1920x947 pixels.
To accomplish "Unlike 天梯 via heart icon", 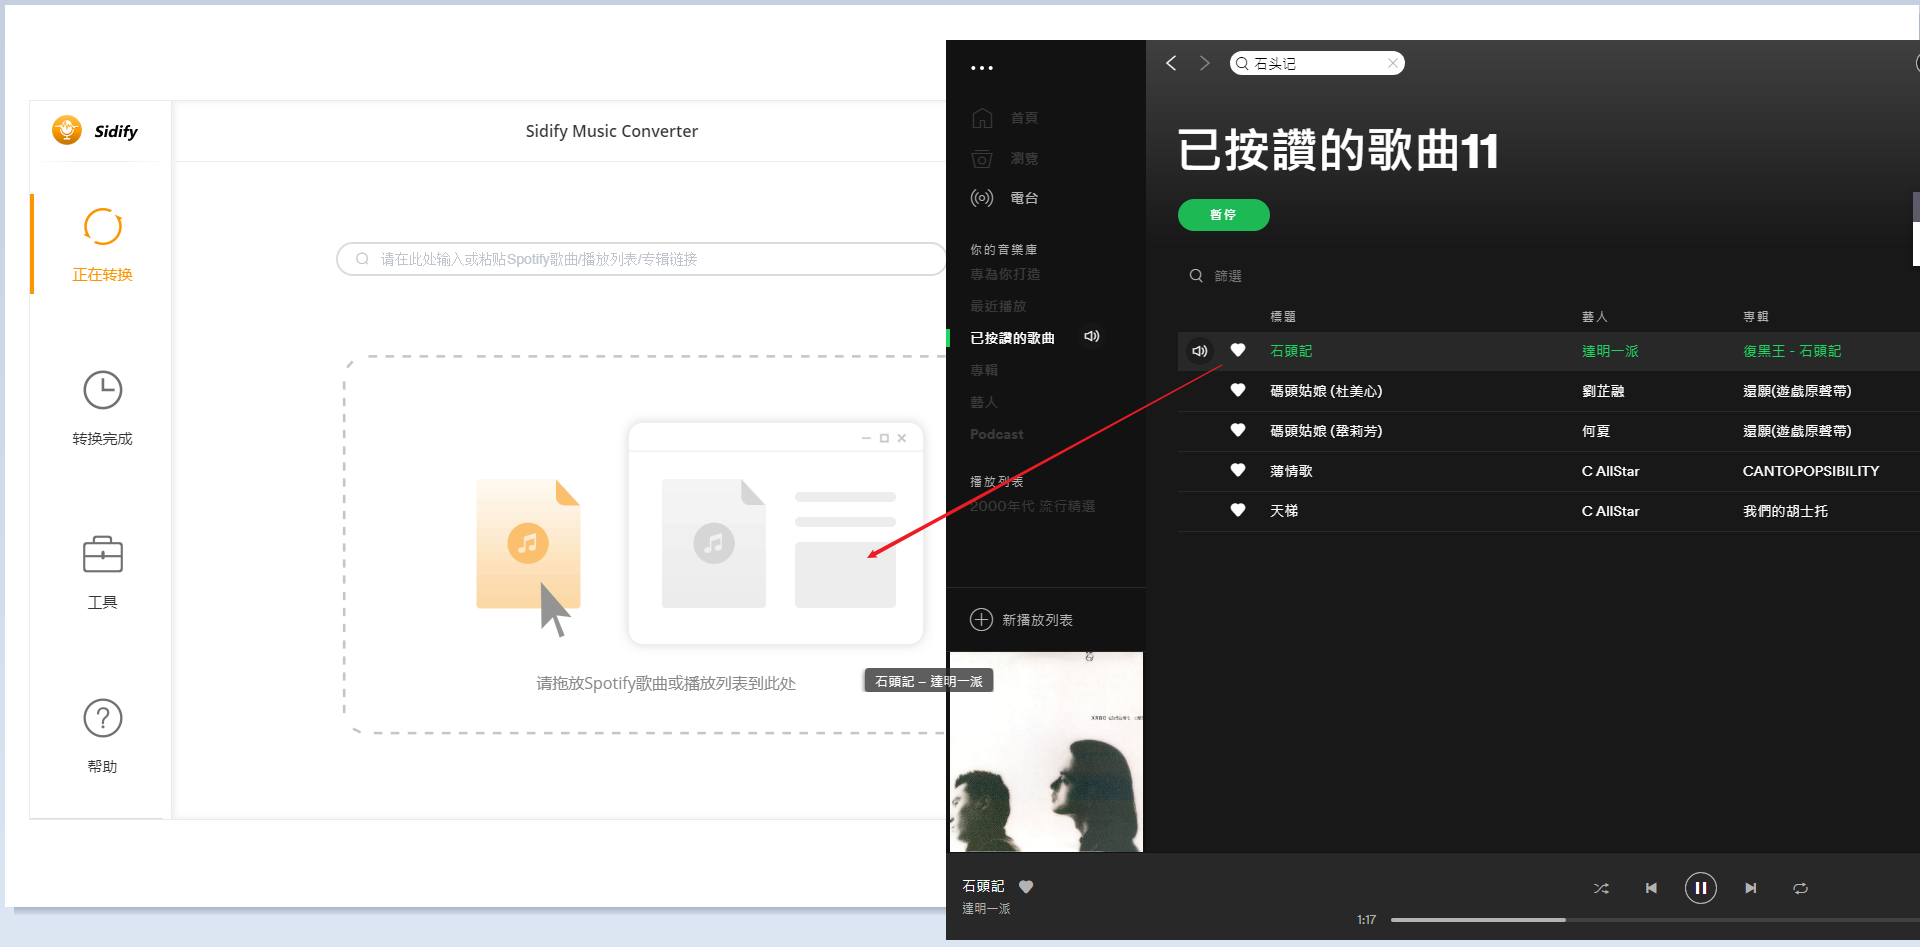I will pyautogui.click(x=1238, y=510).
